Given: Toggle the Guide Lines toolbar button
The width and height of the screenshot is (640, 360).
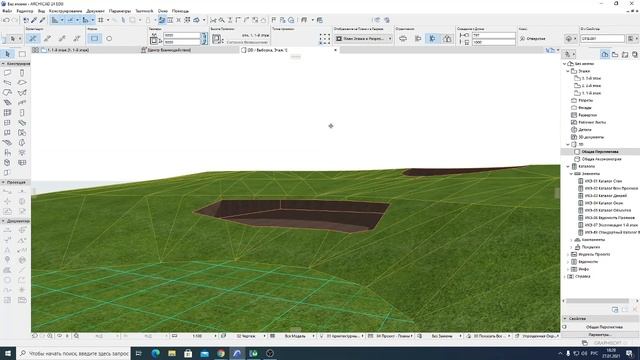Looking at the screenshot, I should [55, 20].
